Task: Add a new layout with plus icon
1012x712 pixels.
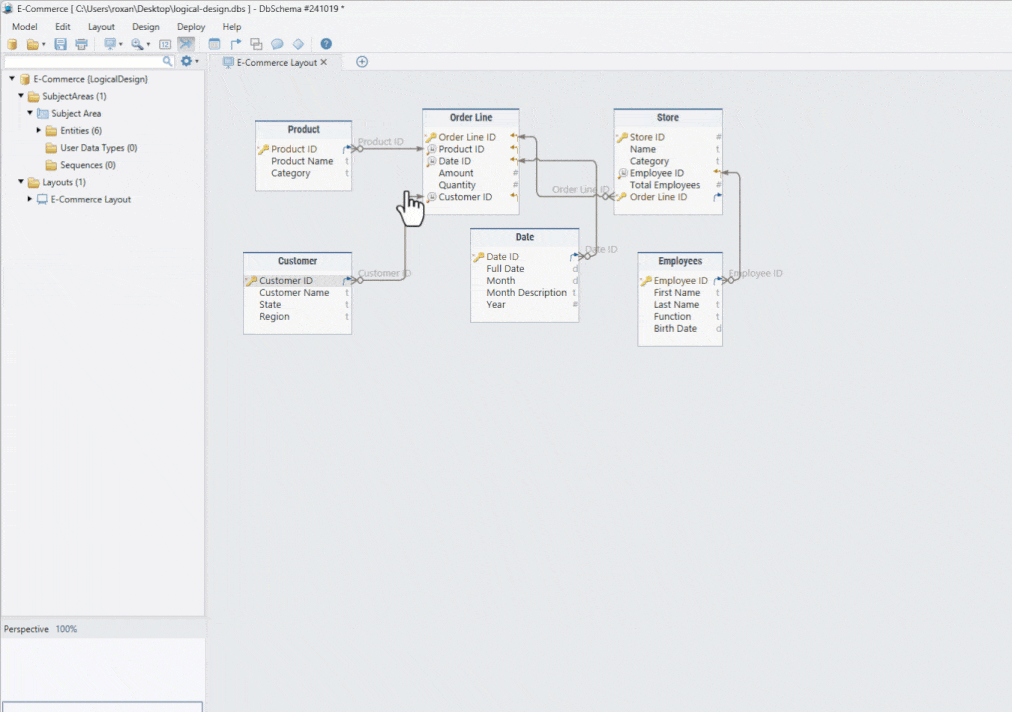Action: click(x=362, y=62)
